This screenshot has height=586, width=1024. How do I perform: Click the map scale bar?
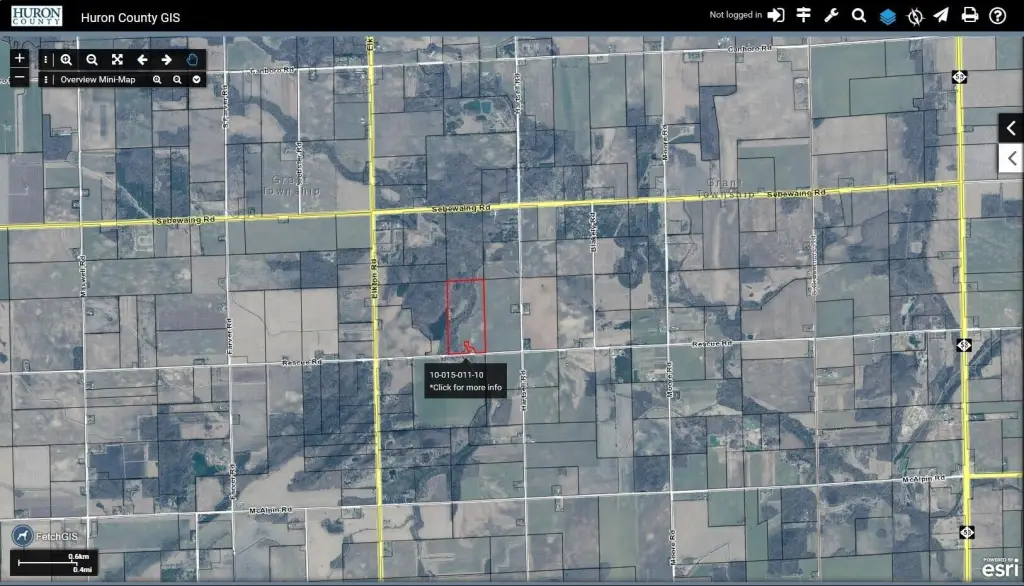pyautogui.click(x=54, y=562)
